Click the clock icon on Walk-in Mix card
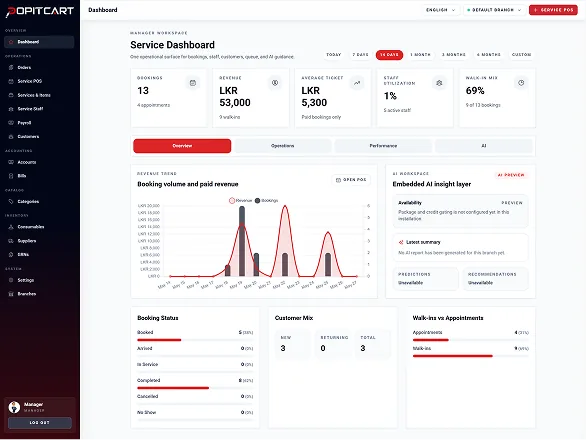The height and width of the screenshot is (440, 586). pyautogui.click(x=521, y=83)
